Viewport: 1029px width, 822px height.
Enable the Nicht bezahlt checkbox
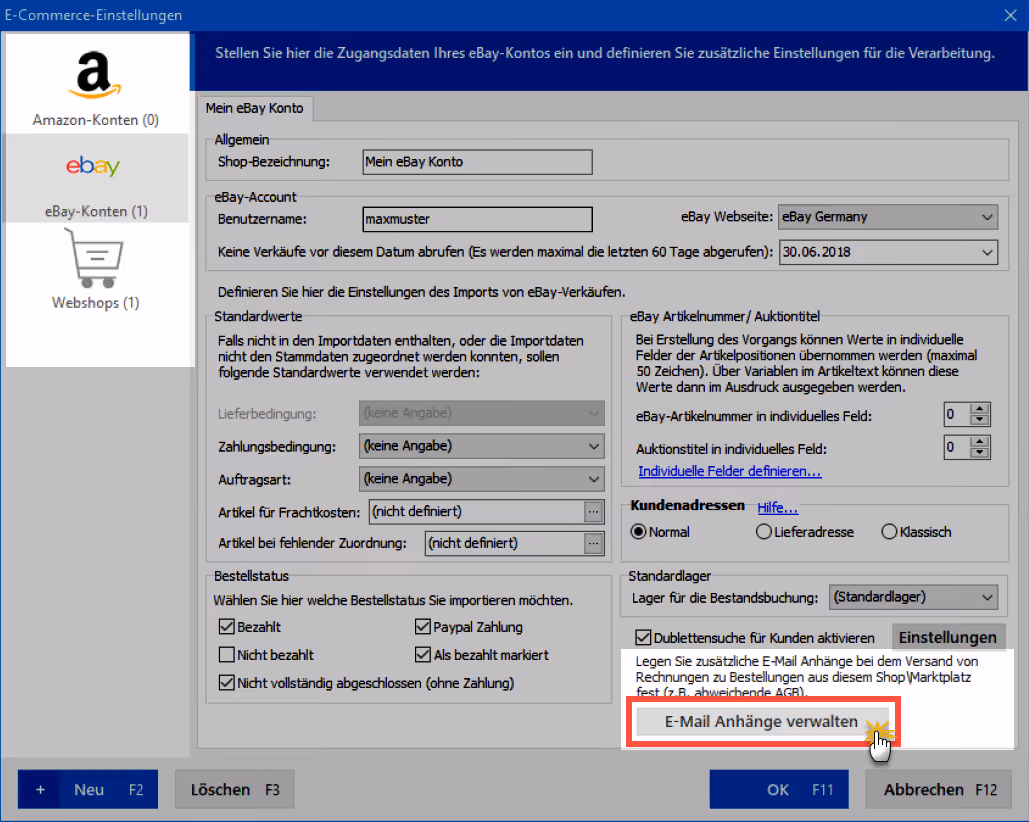point(226,655)
